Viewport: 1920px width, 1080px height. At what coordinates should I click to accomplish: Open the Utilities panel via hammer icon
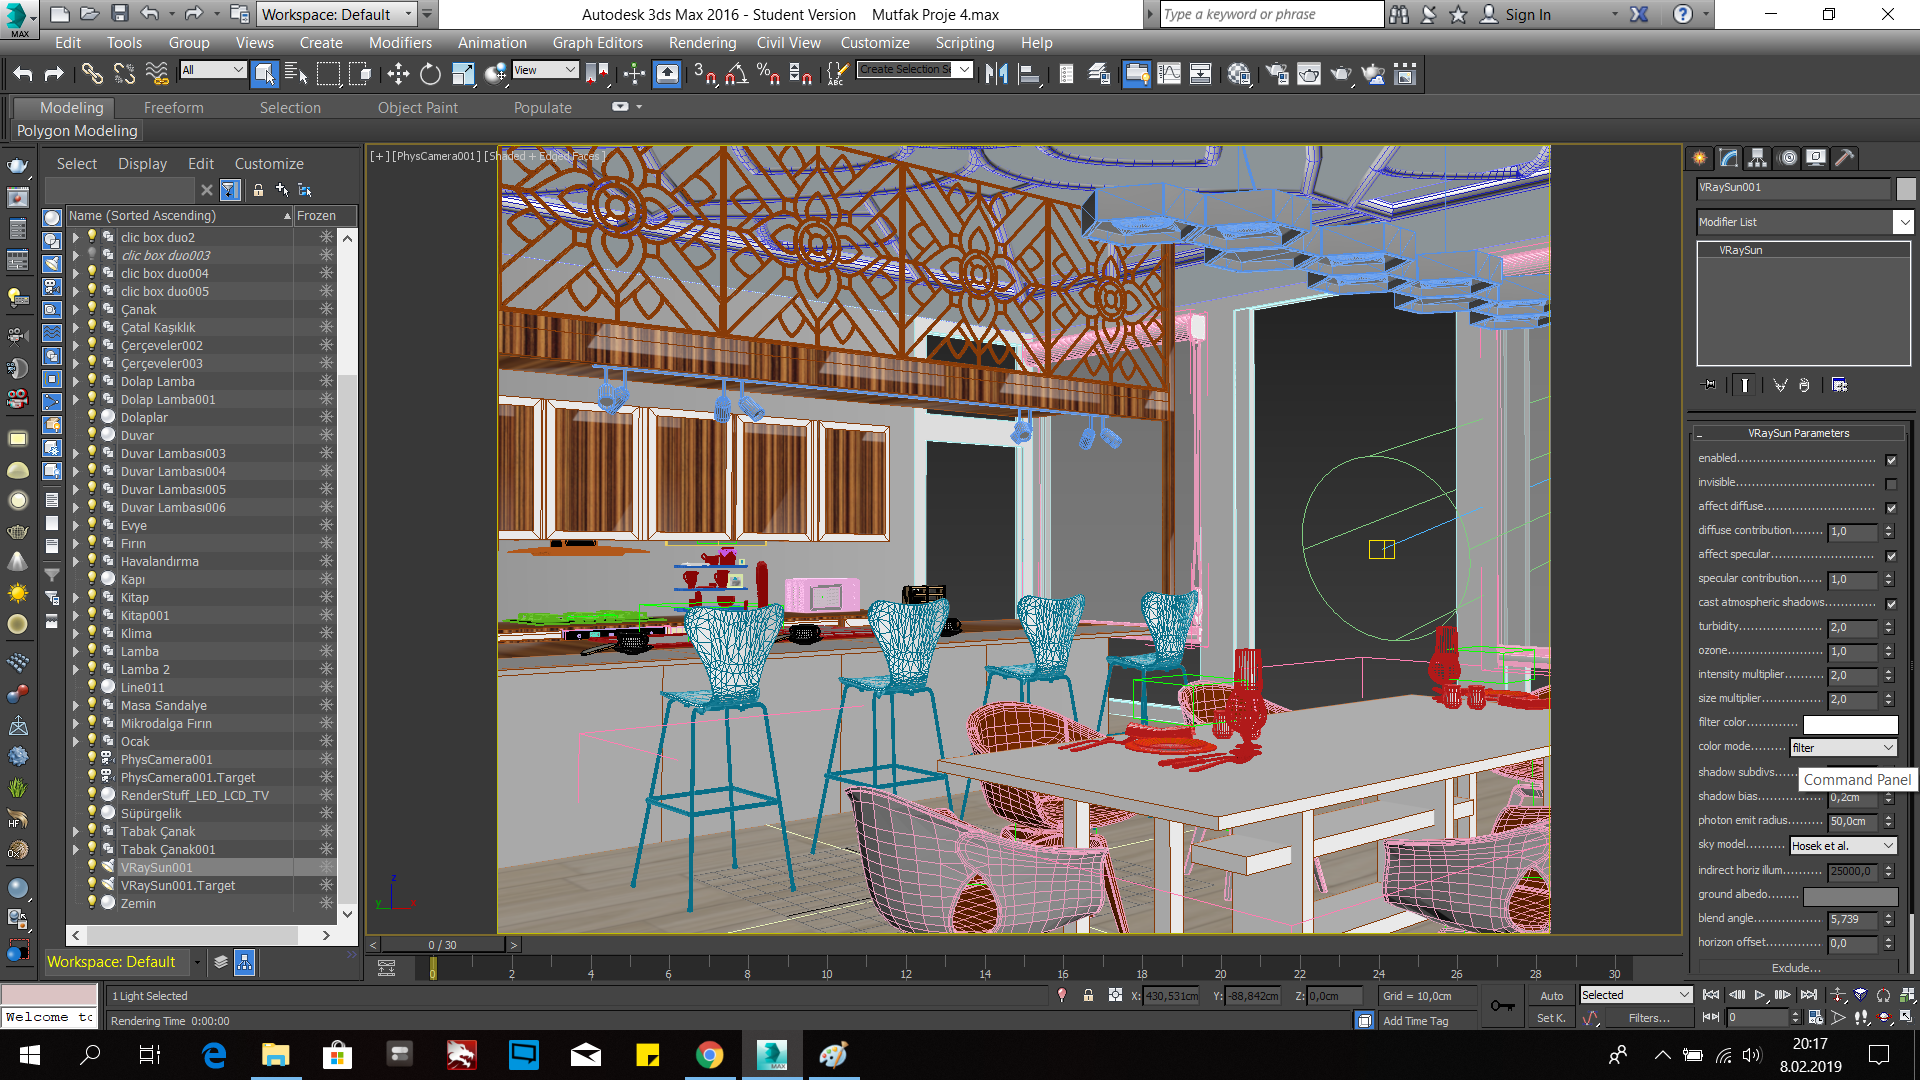tap(1845, 158)
